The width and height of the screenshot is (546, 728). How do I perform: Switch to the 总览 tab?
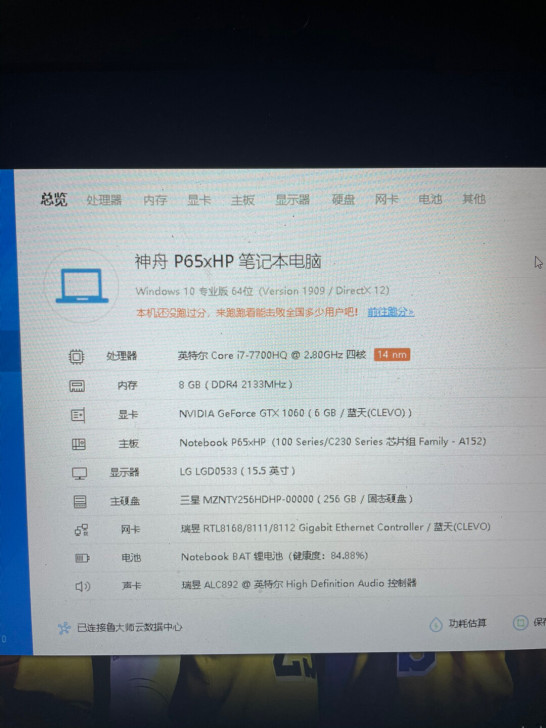click(54, 200)
